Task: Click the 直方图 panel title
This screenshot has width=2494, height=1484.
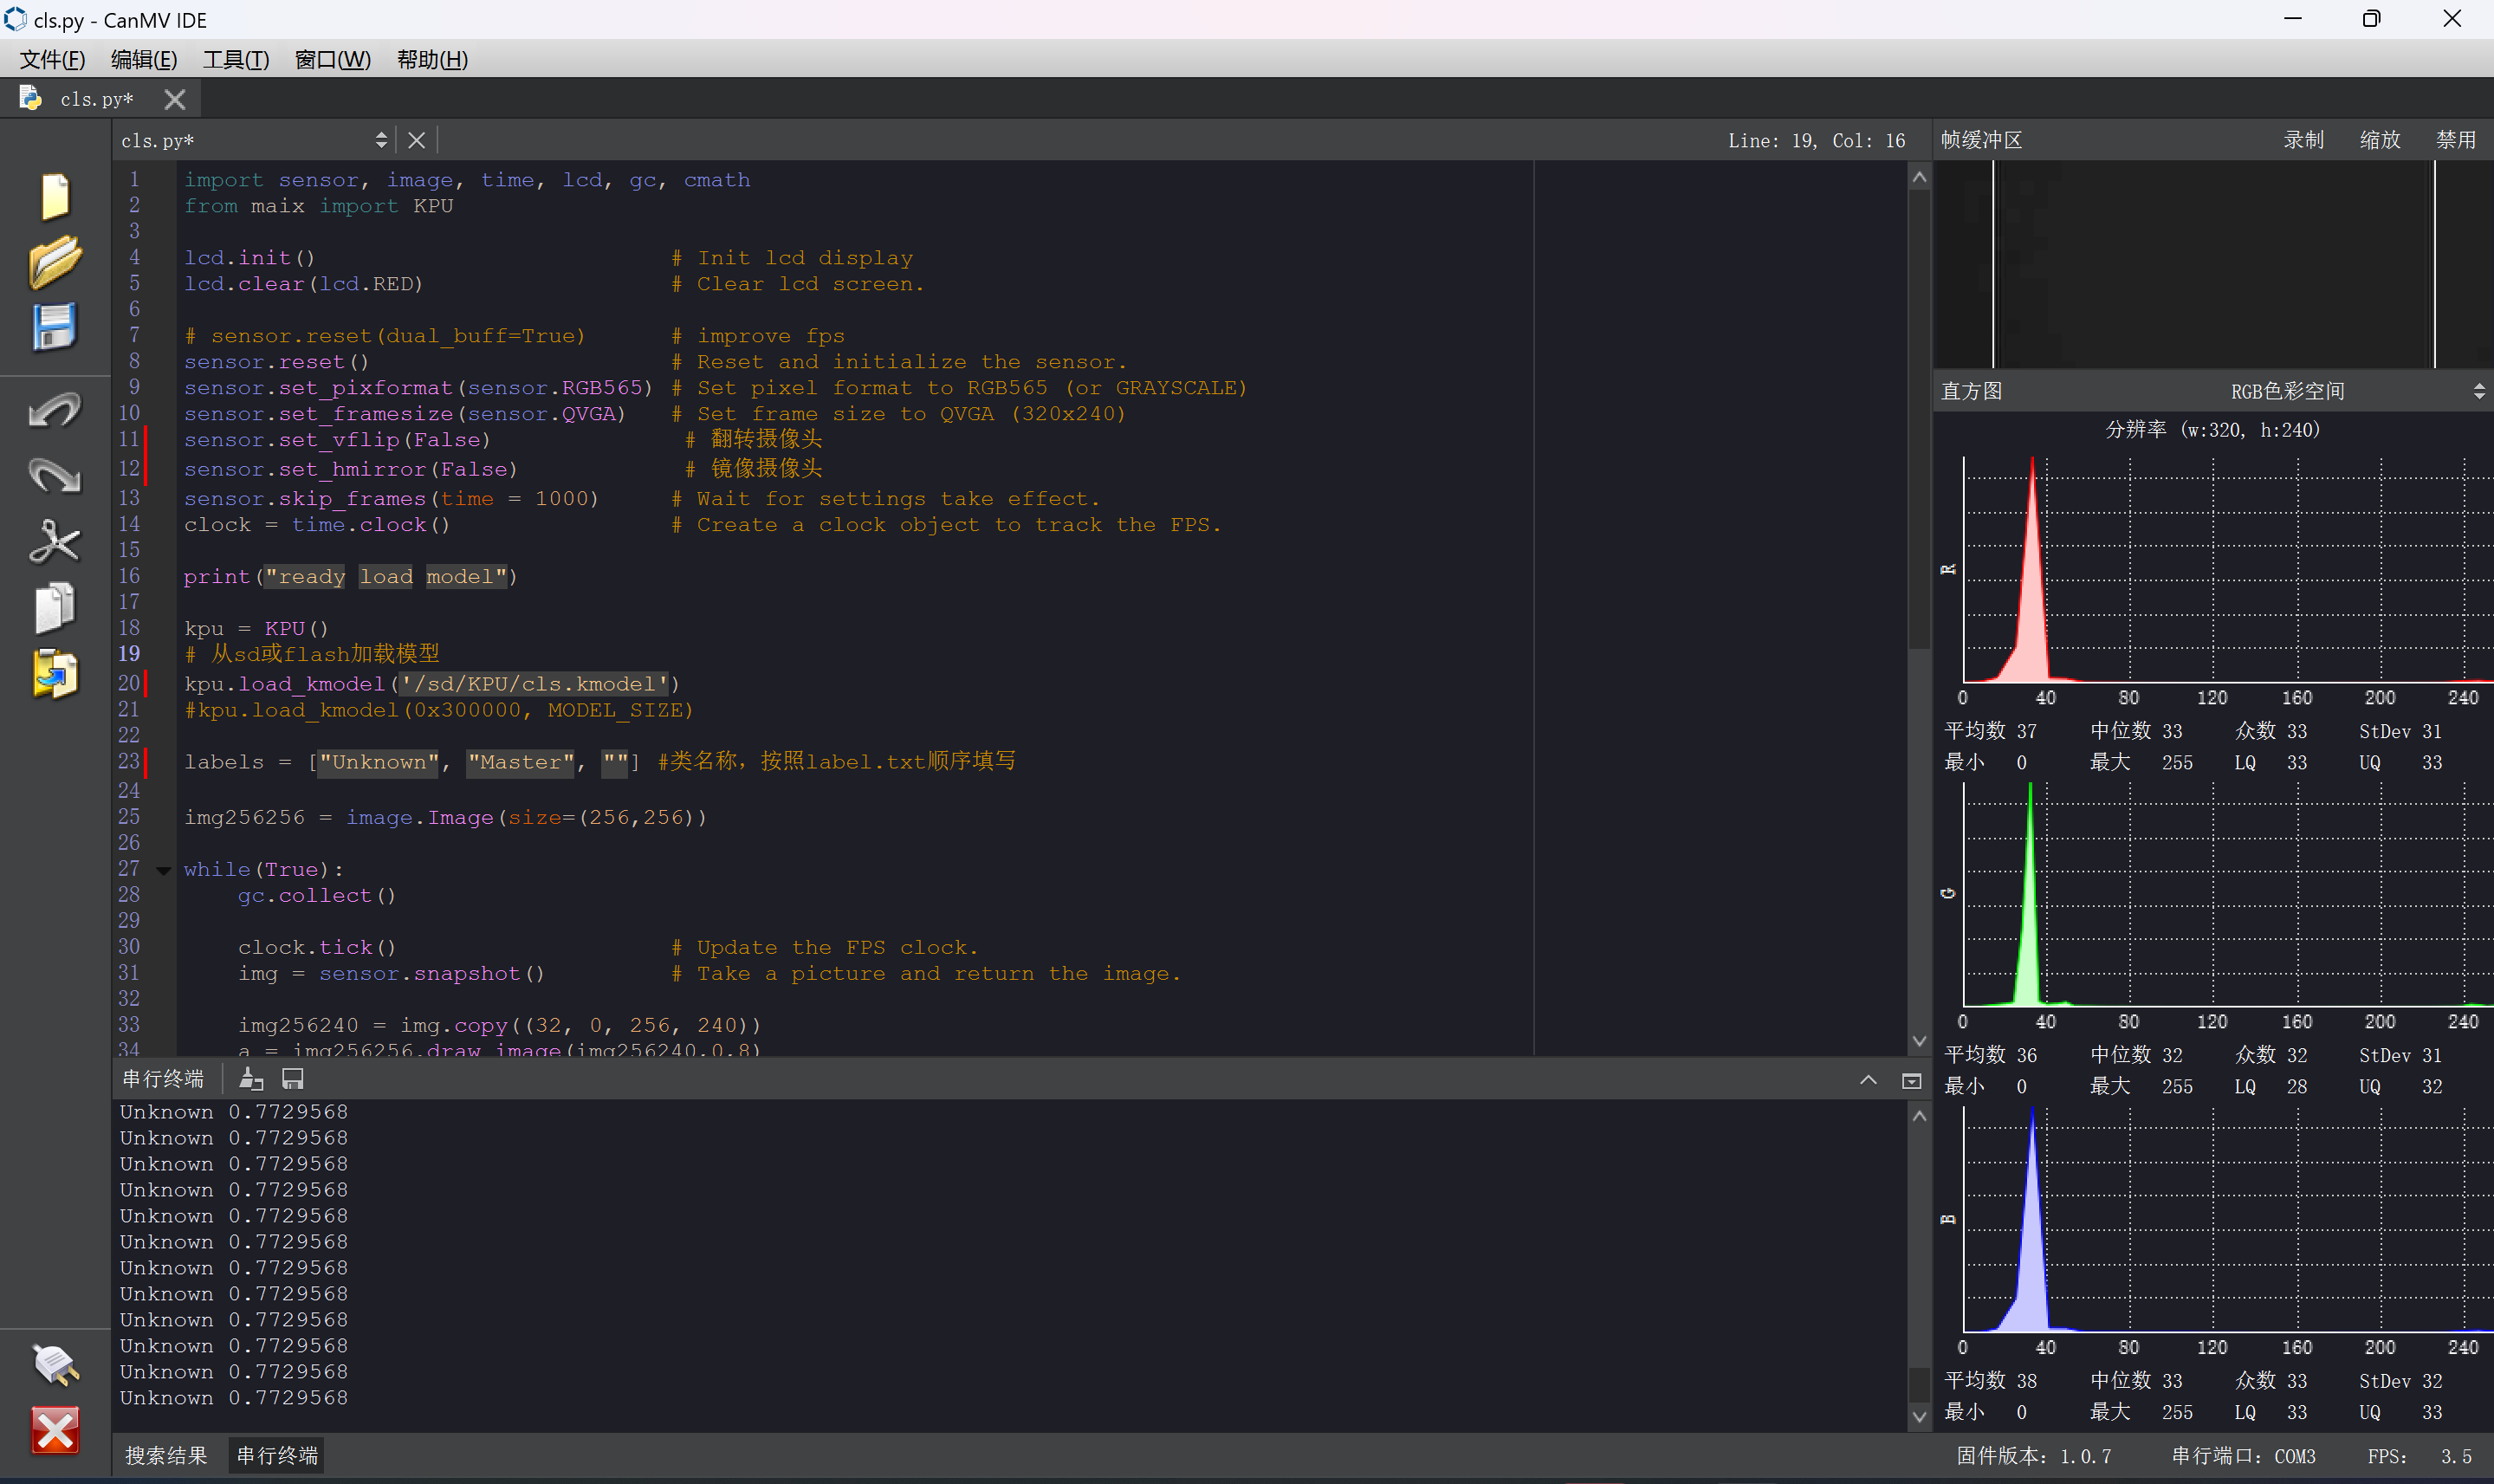Action: tap(1971, 391)
